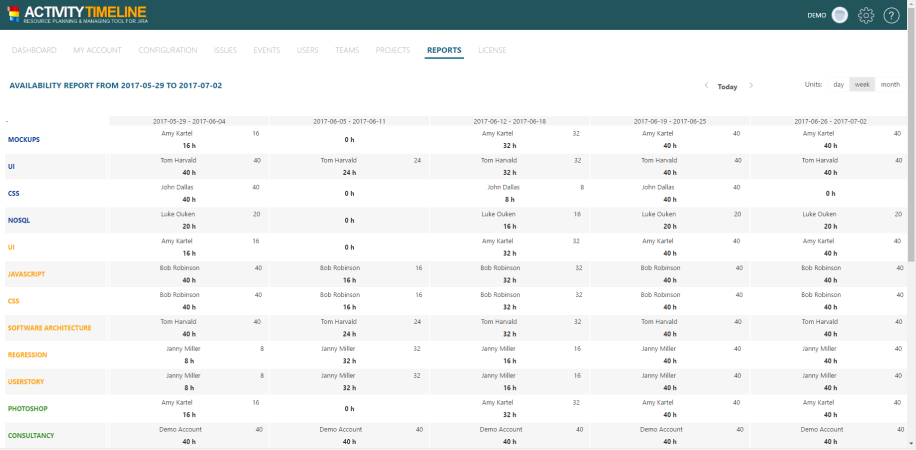The image size is (916, 450).
Task: Select the Reports tab
Action: [444, 50]
